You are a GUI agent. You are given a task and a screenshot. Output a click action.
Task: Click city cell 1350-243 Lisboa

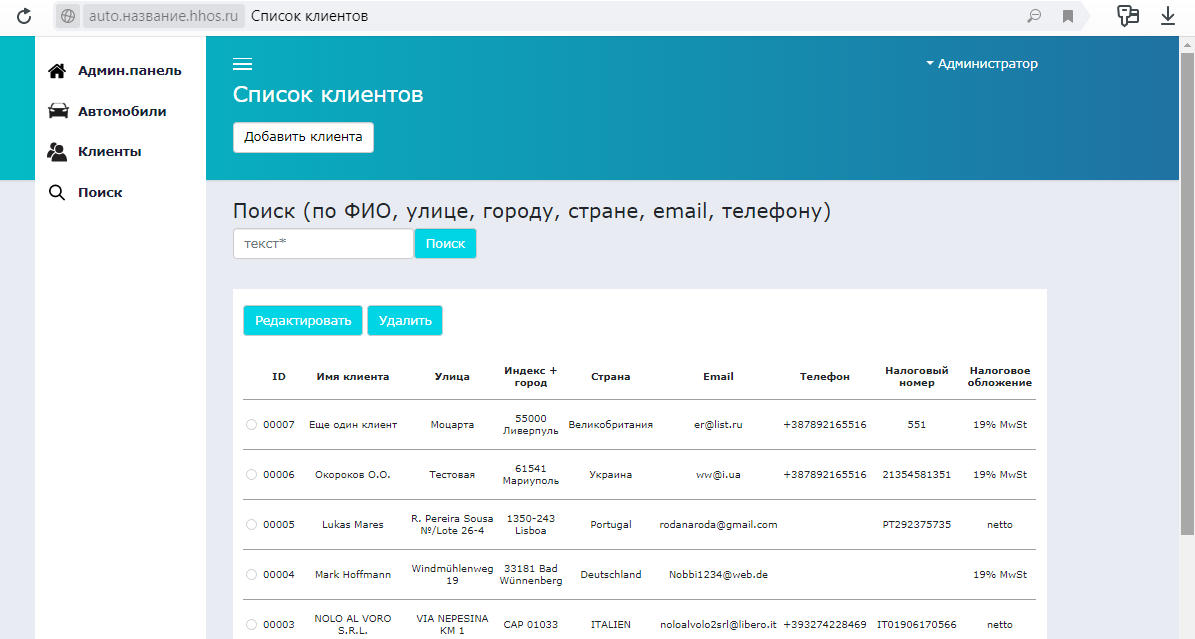[x=530, y=525]
